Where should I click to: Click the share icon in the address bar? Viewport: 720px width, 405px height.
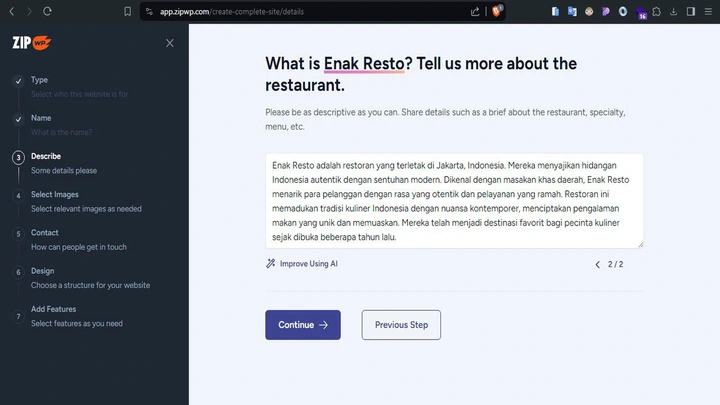[475, 11]
